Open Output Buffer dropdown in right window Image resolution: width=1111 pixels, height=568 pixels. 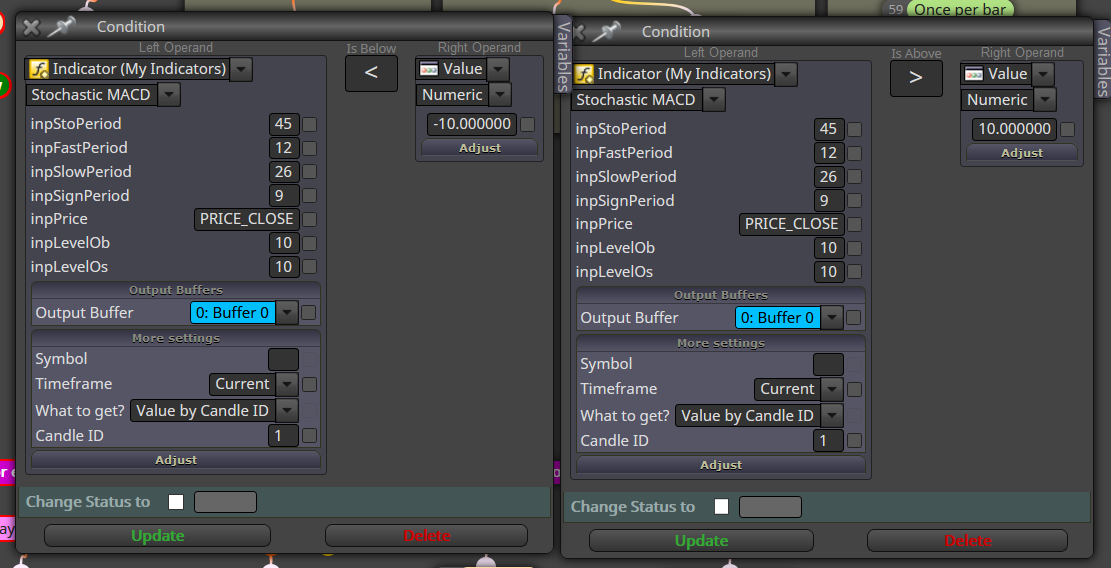831,317
